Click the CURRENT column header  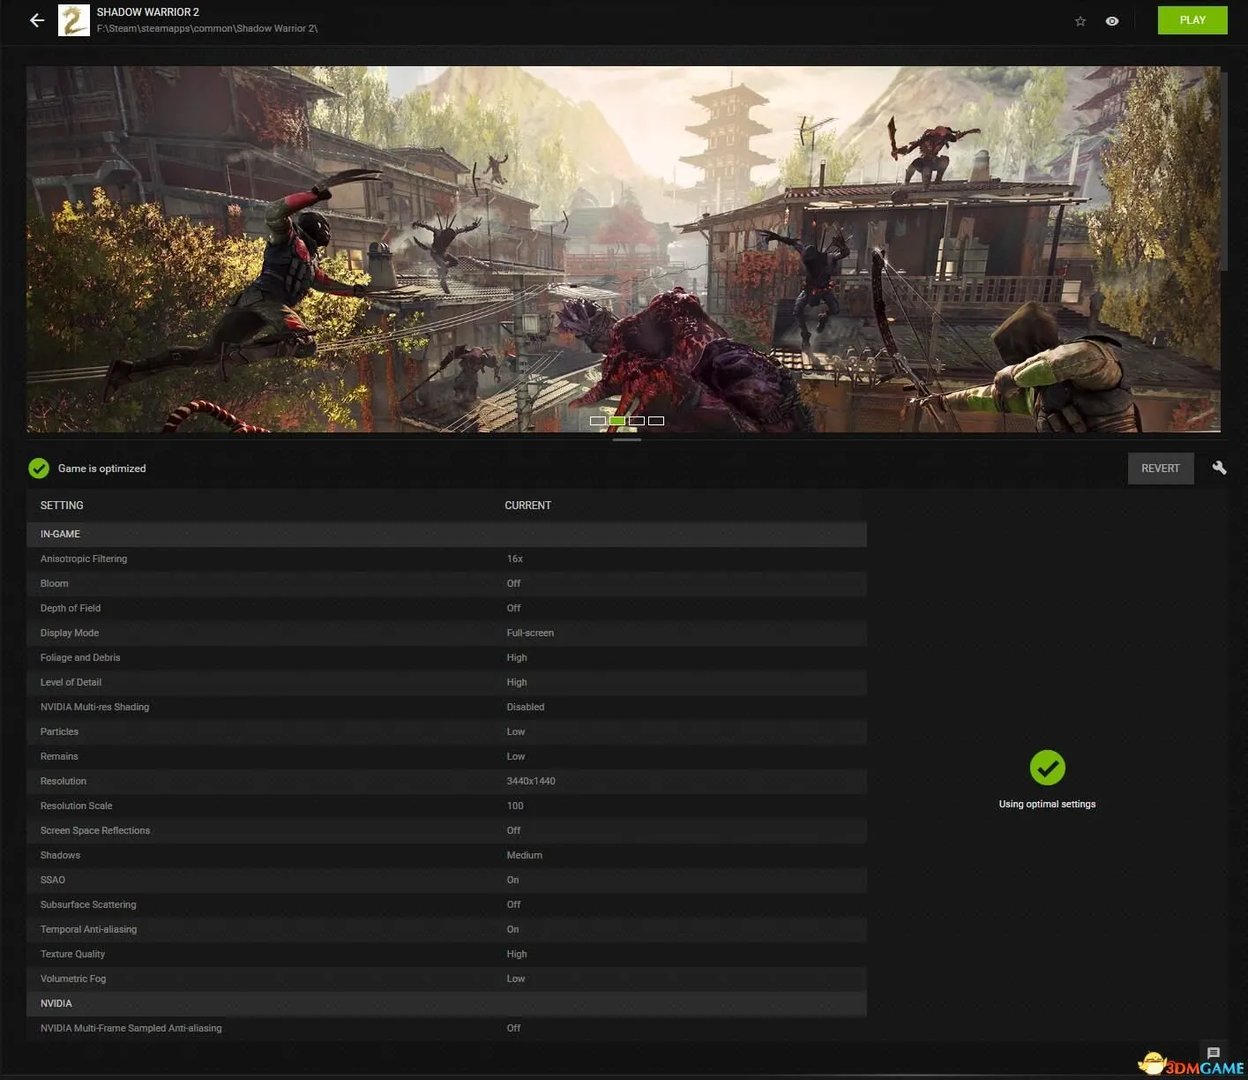tap(528, 505)
